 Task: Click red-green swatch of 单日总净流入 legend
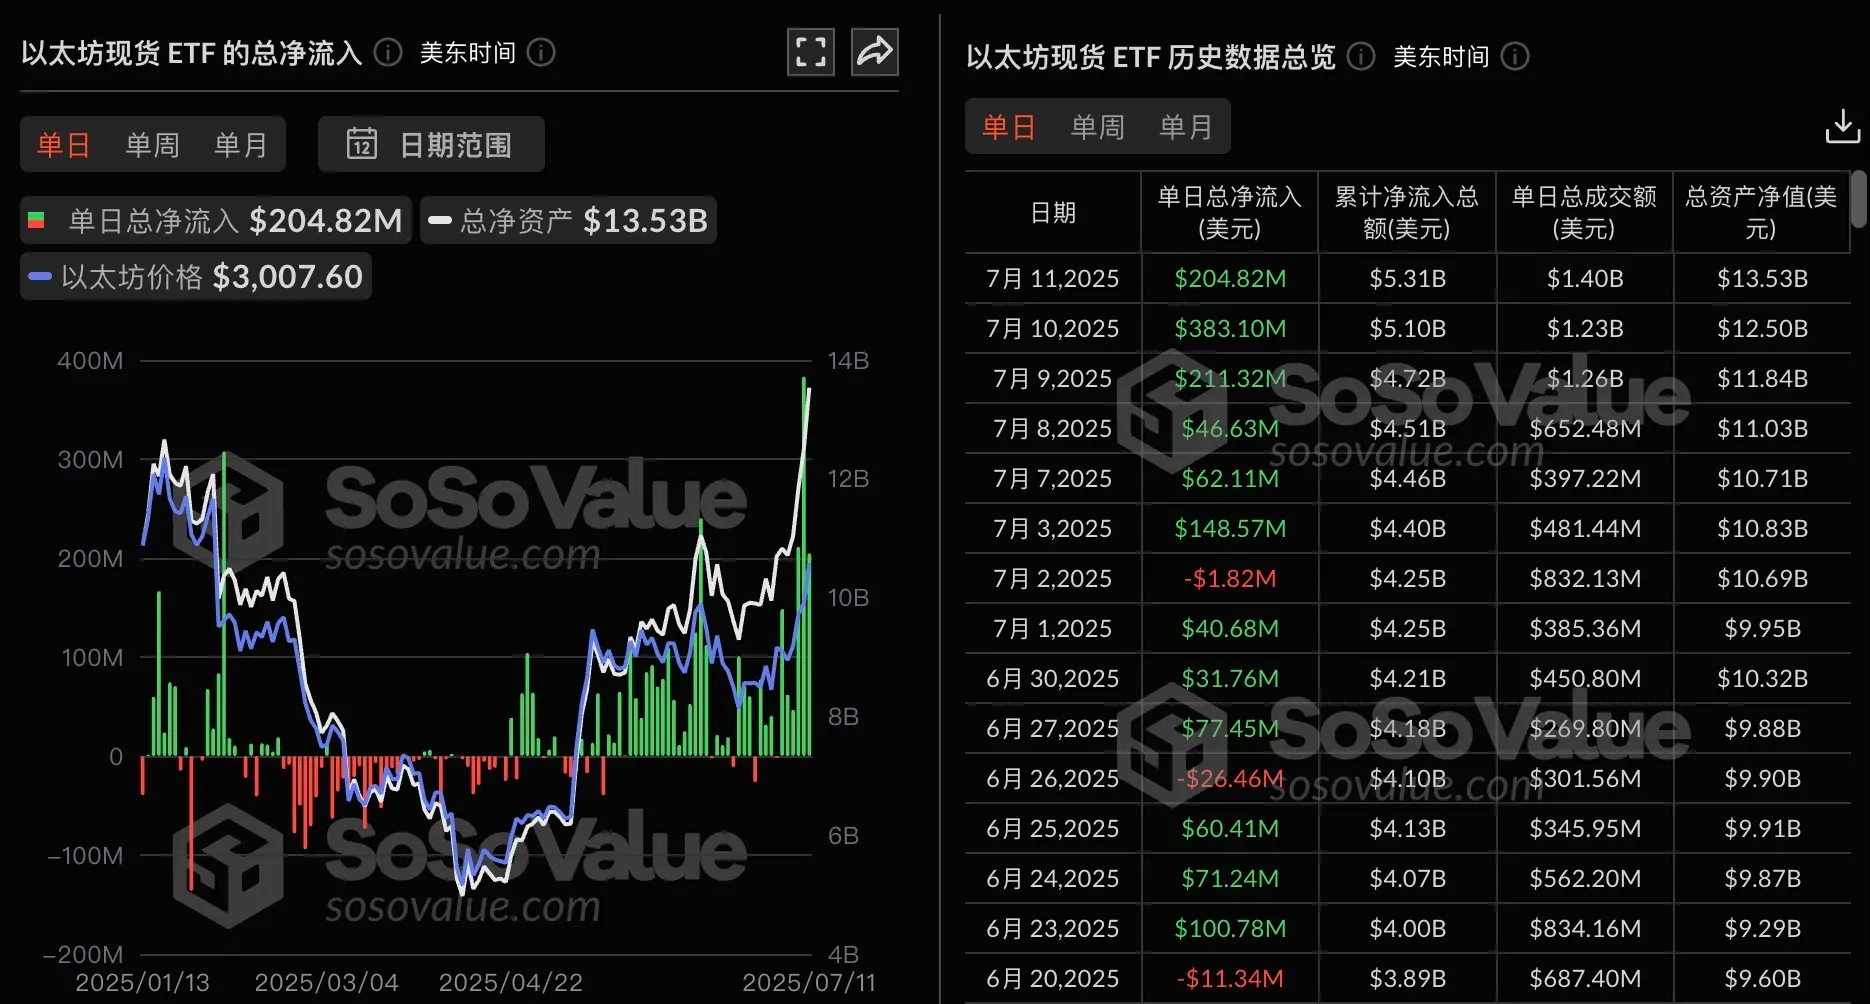[x=37, y=220]
